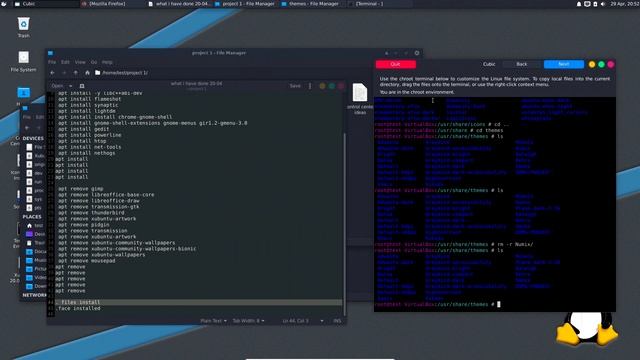The image size is (640, 360).
Task: Select the home 'test' place in themes File Manager sidebar
Action: [35, 225]
